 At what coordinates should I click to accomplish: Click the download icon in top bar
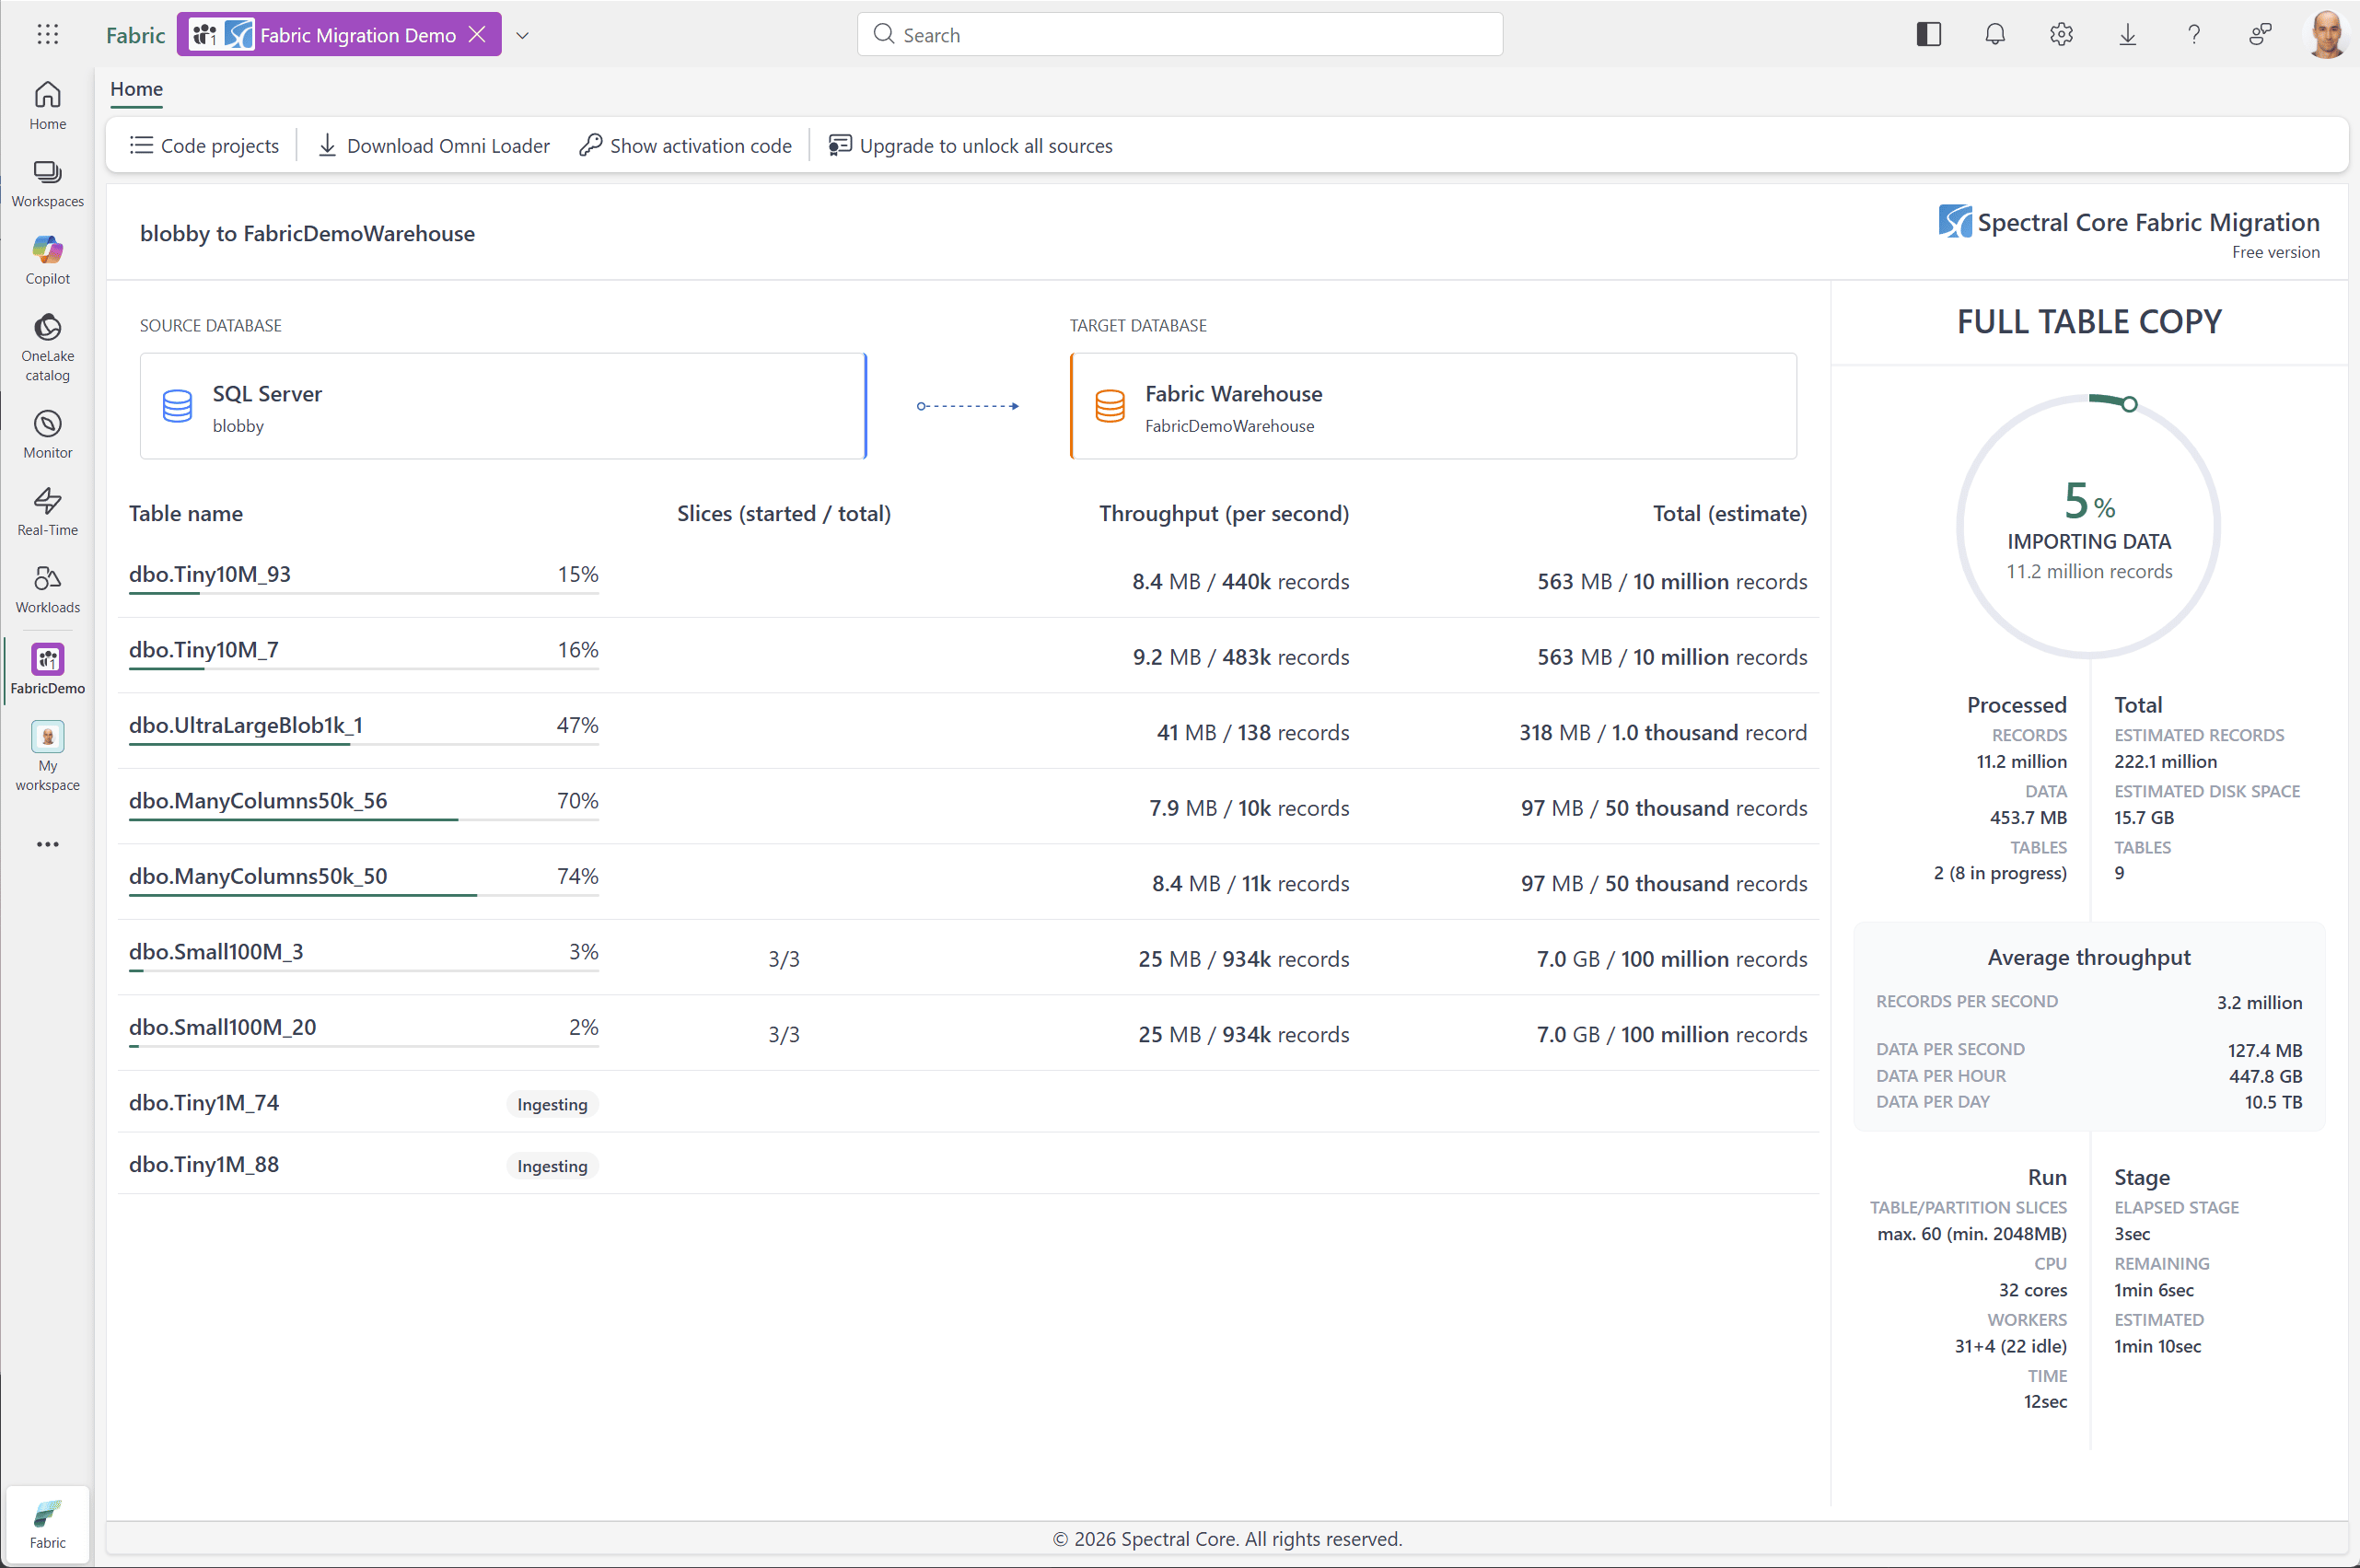(x=2127, y=35)
